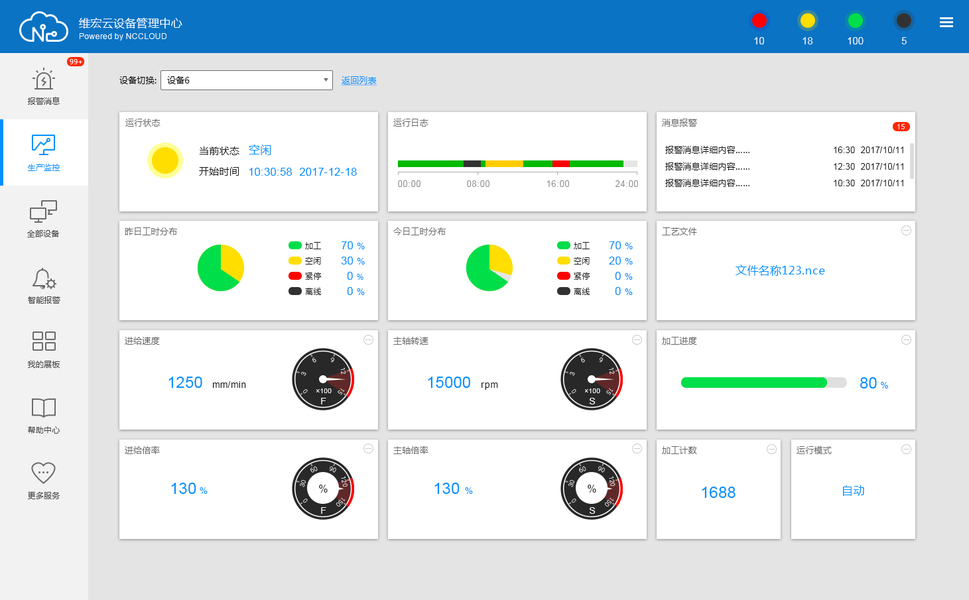Collapse the 加工进度 panel
The height and width of the screenshot is (600, 969).
click(906, 340)
